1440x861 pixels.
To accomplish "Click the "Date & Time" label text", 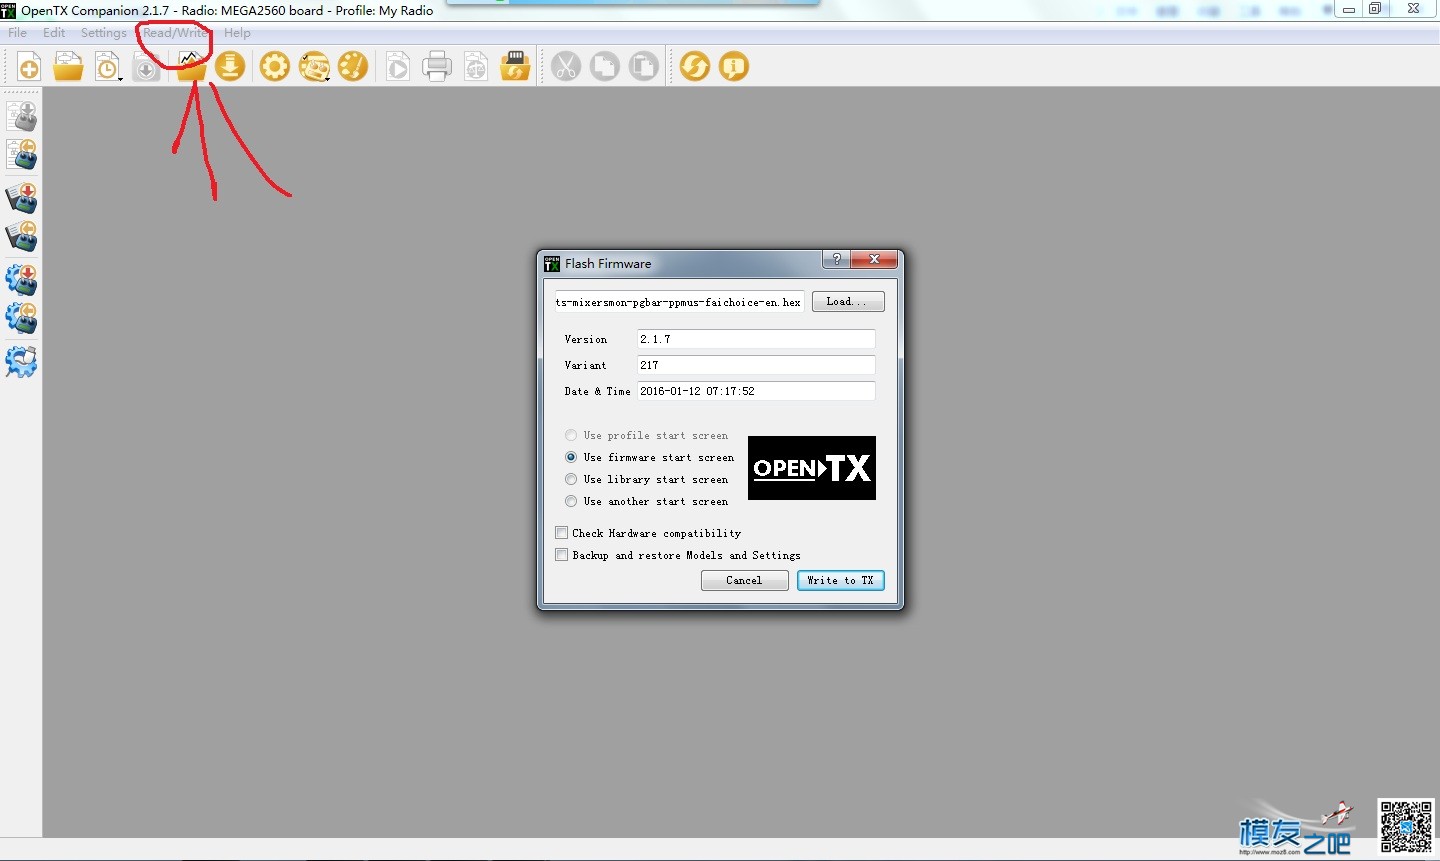I will coord(598,391).
